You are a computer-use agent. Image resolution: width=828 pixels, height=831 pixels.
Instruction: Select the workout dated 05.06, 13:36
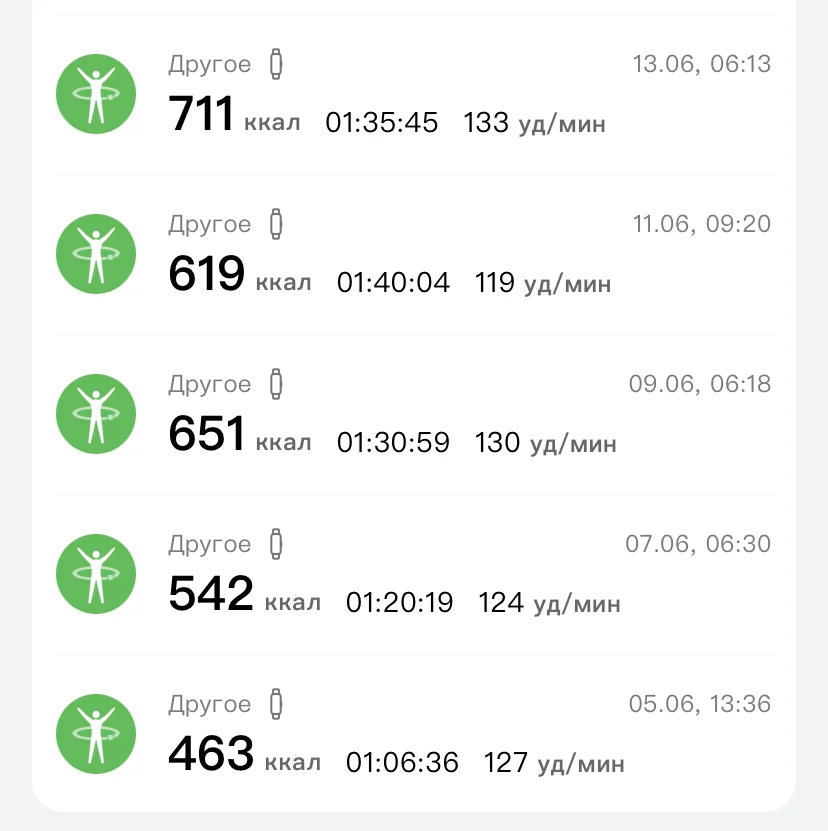pos(699,704)
